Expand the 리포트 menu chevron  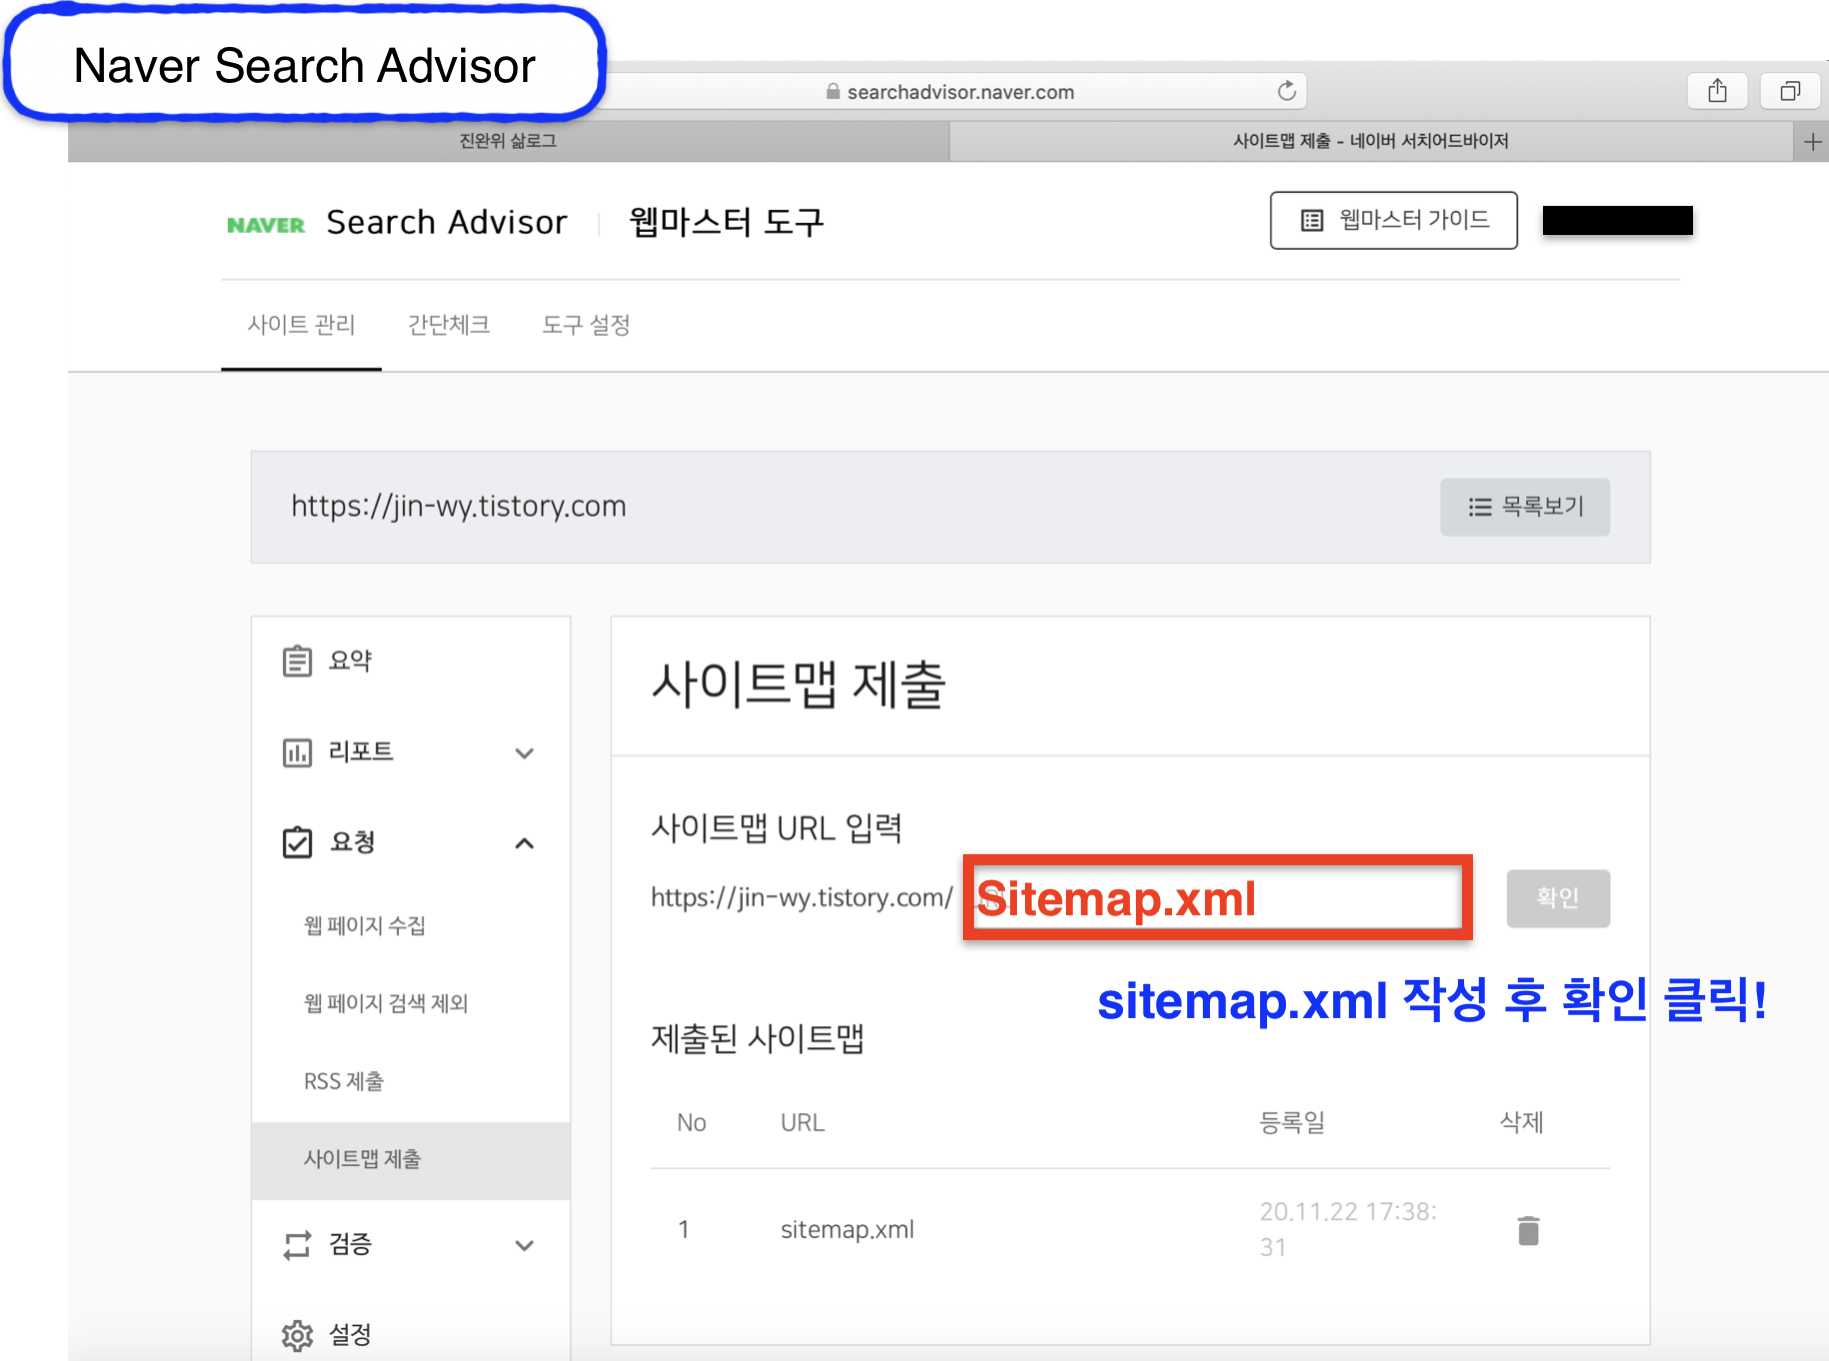pos(524,753)
